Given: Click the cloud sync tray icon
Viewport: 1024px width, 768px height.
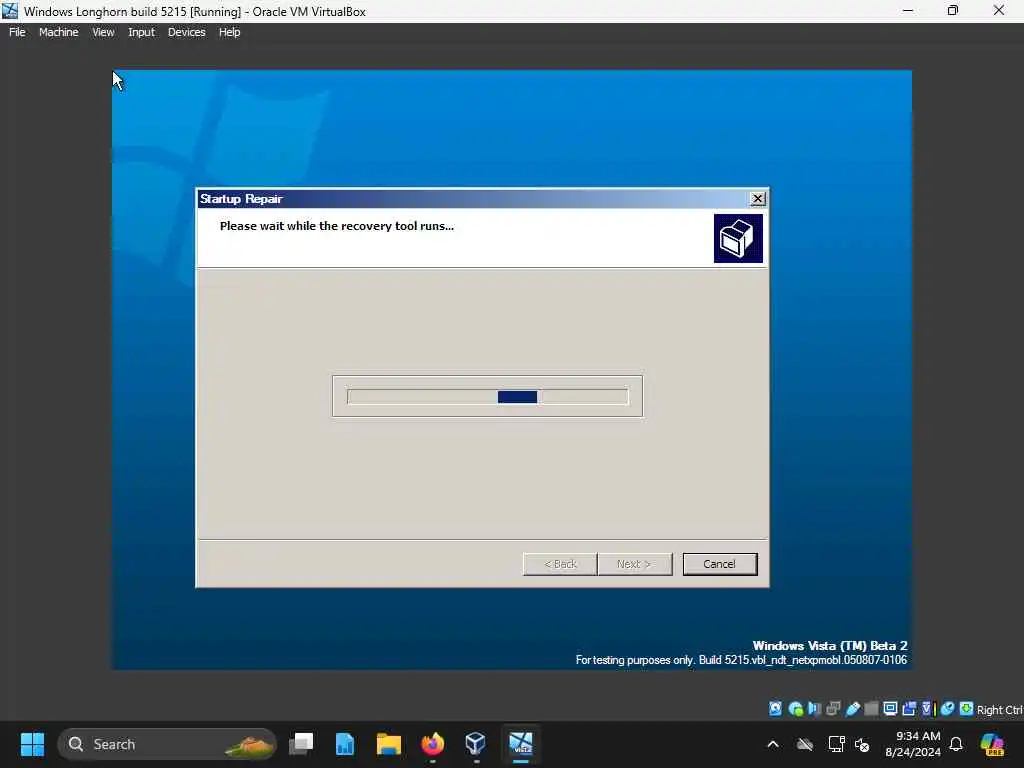Looking at the screenshot, I should [805, 744].
